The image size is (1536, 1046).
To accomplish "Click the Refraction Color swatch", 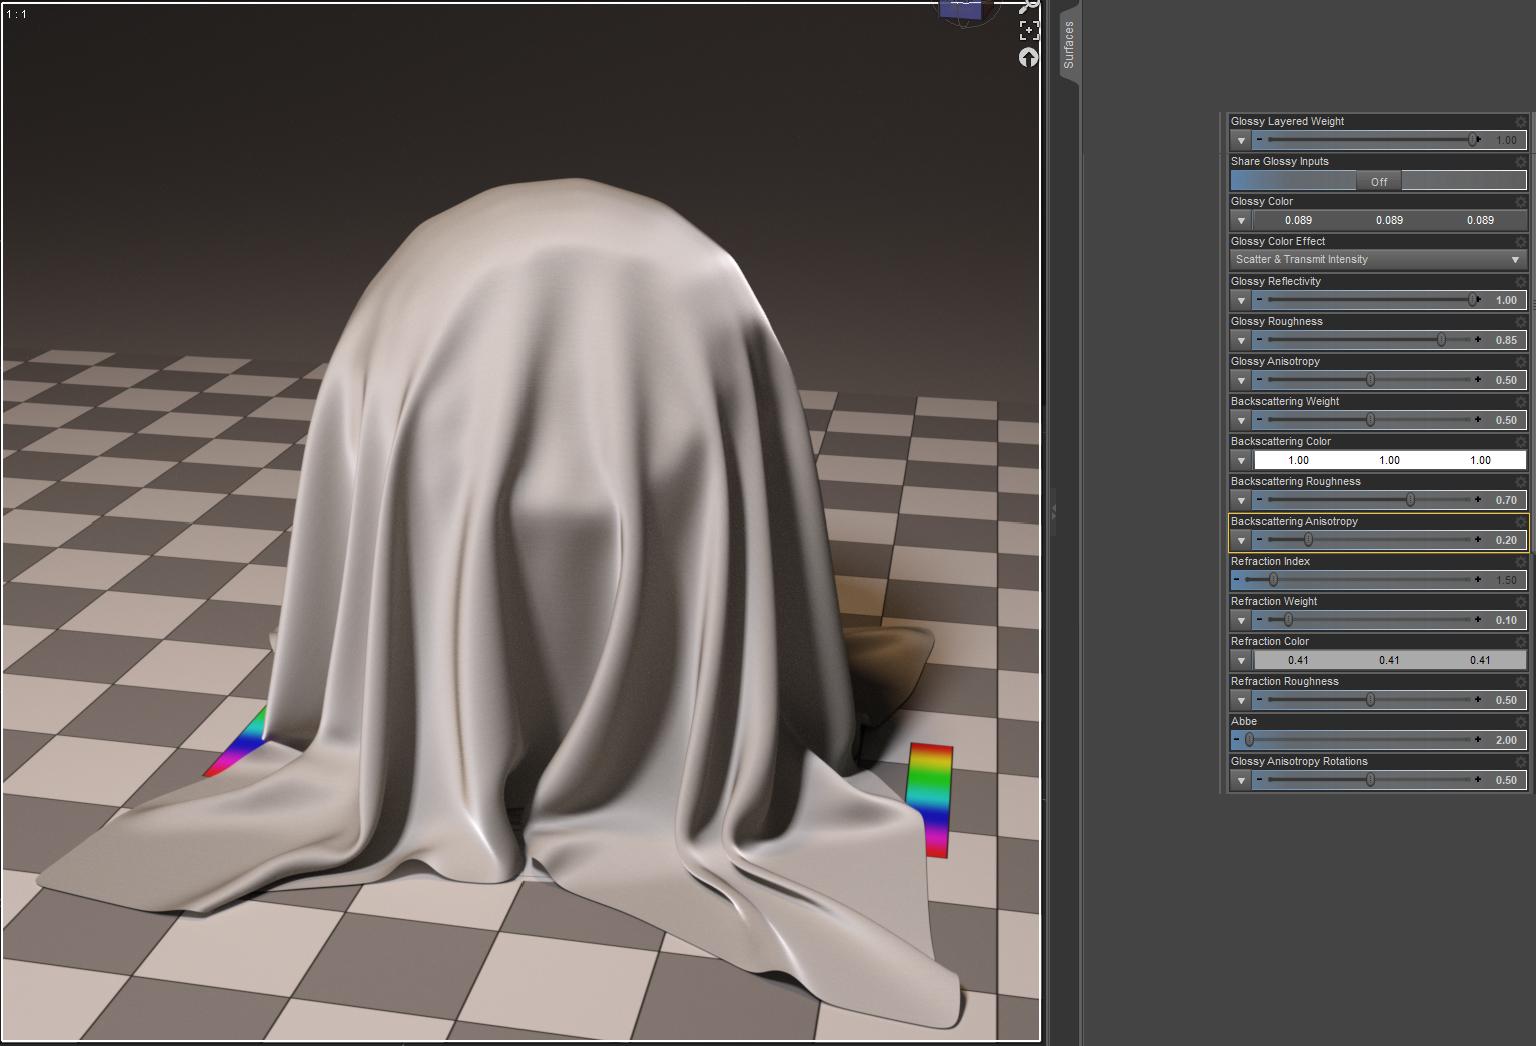I will (1389, 660).
